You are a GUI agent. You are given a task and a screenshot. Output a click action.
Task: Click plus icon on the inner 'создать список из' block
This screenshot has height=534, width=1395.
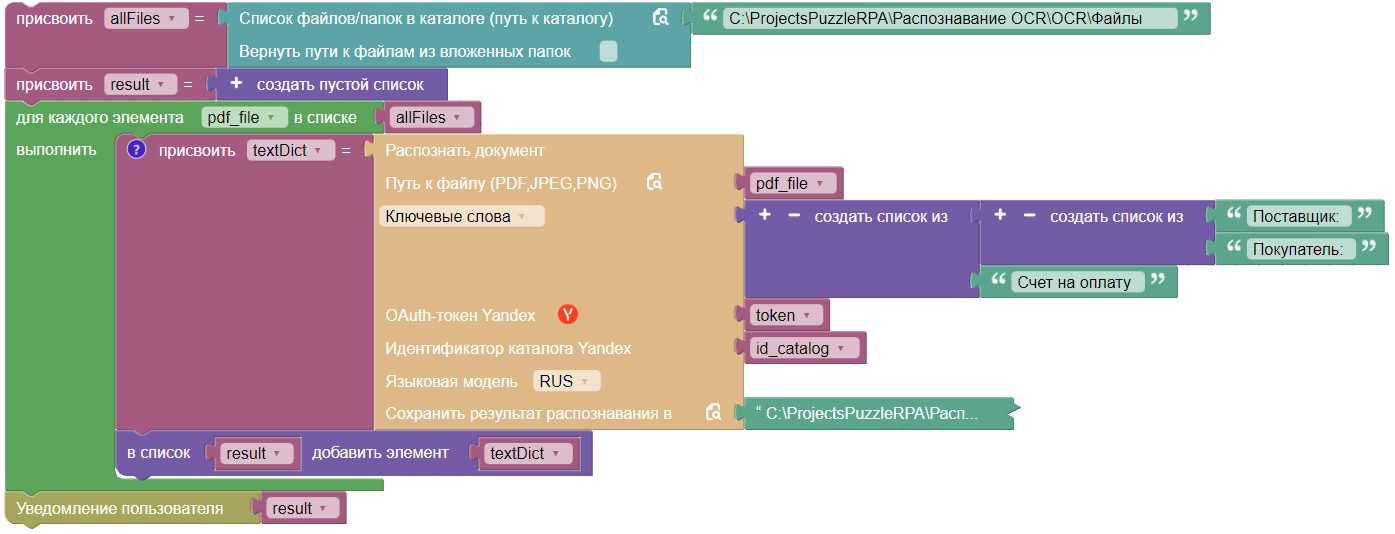[x=1000, y=216]
